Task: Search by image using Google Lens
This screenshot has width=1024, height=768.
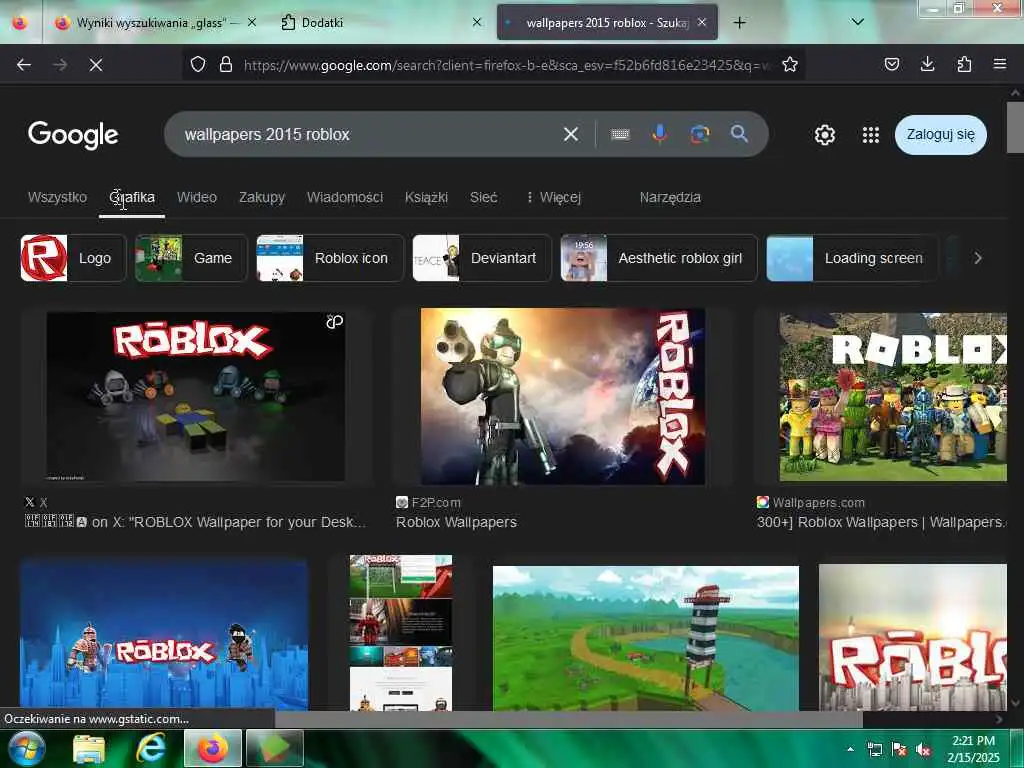Action: click(699, 134)
